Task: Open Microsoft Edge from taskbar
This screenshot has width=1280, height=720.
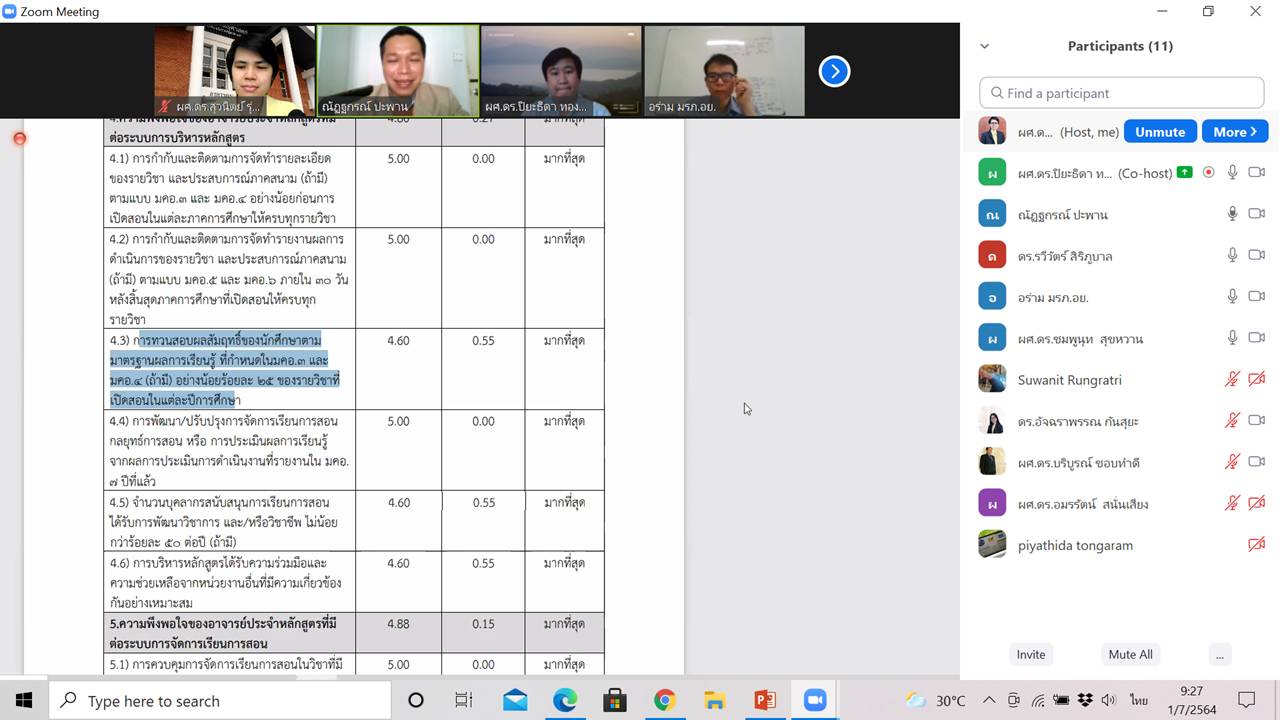Action: pyautogui.click(x=565, y=700)
